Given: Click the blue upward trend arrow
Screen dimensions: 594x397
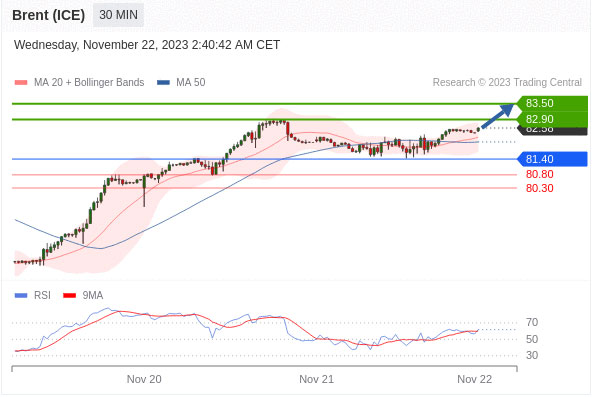Looking at the screenshot, I should pos(497,117).
